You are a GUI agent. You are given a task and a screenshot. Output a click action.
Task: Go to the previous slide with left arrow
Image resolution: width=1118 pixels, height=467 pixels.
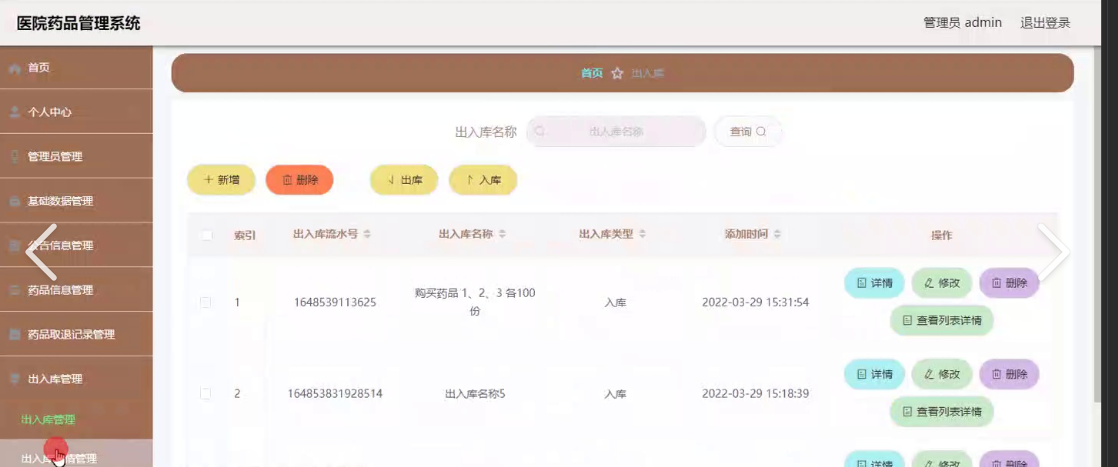pyautogui.click(x=41, y=252)
